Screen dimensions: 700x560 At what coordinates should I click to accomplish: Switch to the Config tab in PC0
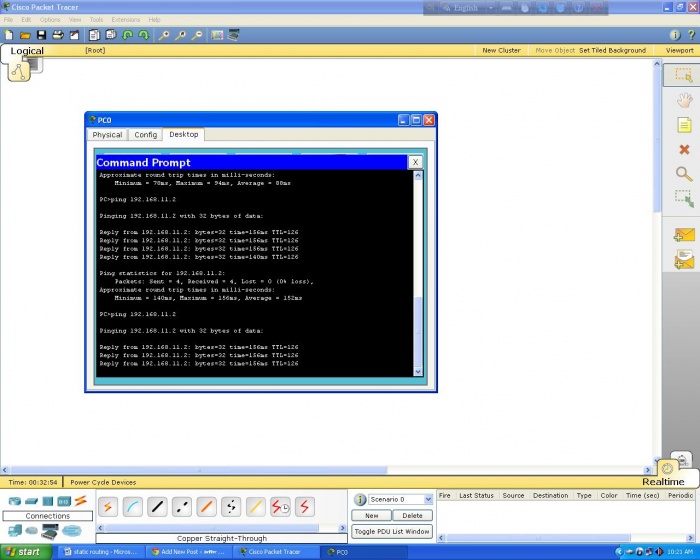tap(146, 134)
